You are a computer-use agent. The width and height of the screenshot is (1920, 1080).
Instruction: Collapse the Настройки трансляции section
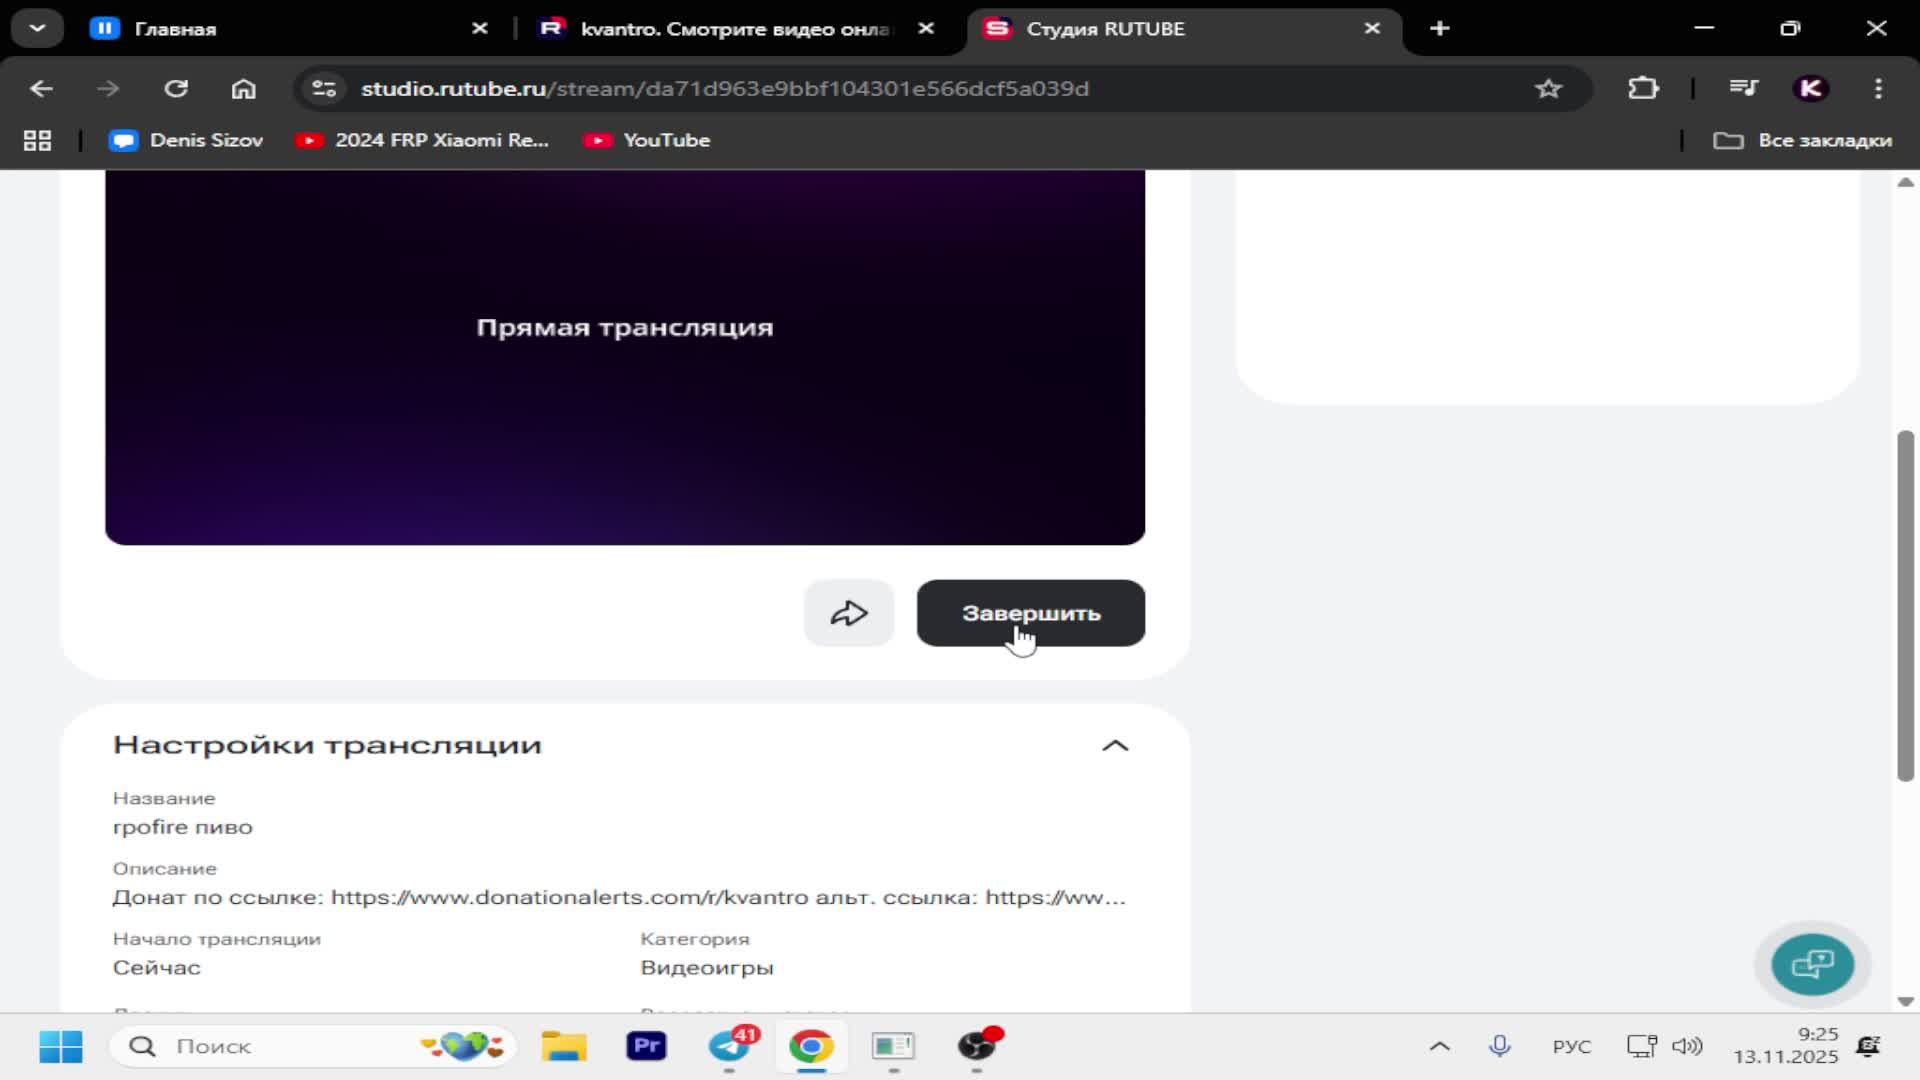[x=1114, y=746]
